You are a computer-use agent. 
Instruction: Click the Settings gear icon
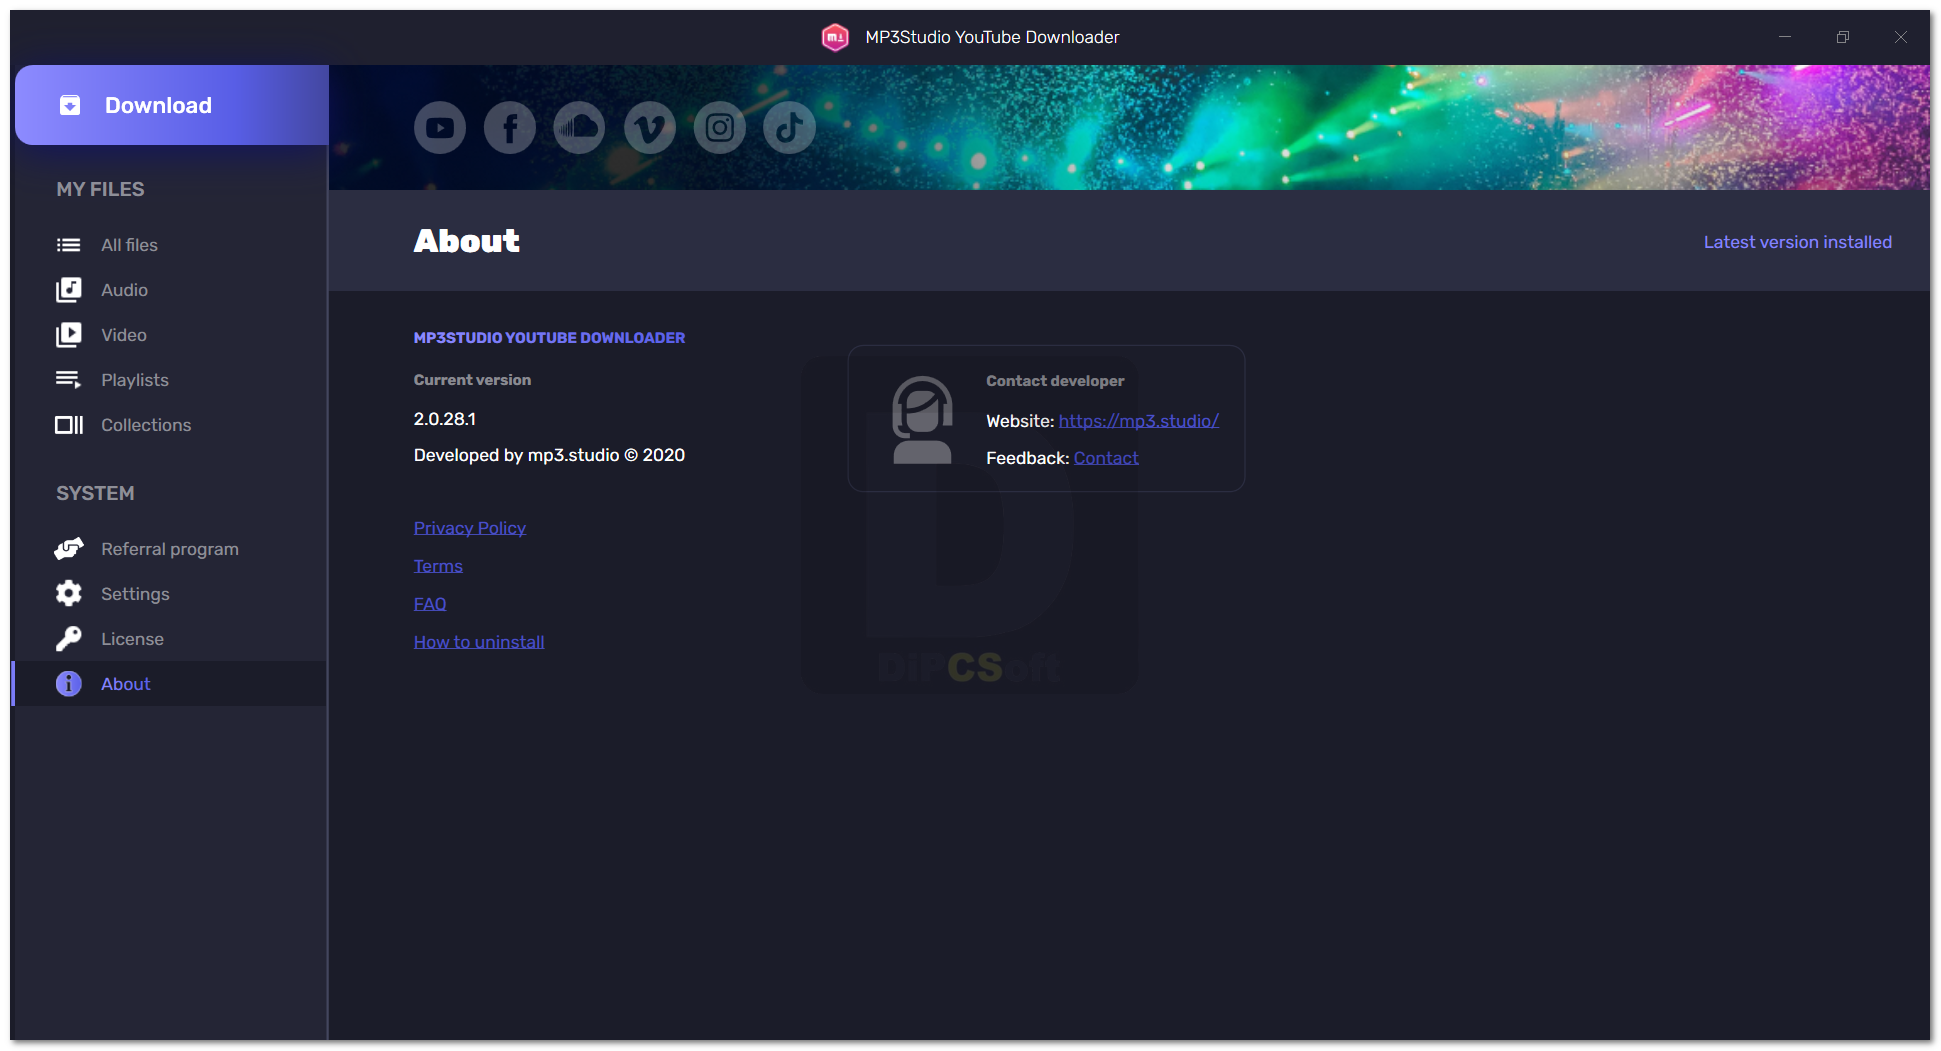(69, 594)
